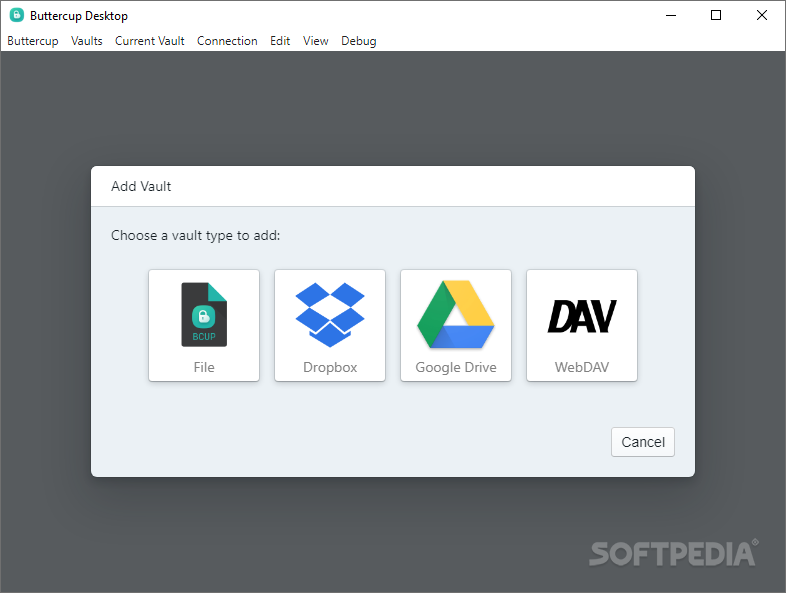Cancel the Add Vault dialog
The height and width of the screenshot is (593, 786).
click(643, 442)
